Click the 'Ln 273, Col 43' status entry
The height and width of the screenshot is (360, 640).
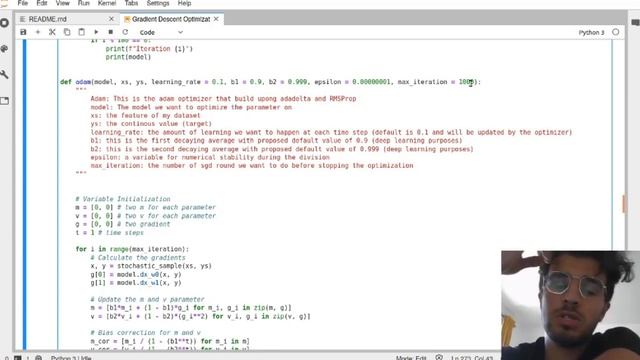tap(472, 358)
